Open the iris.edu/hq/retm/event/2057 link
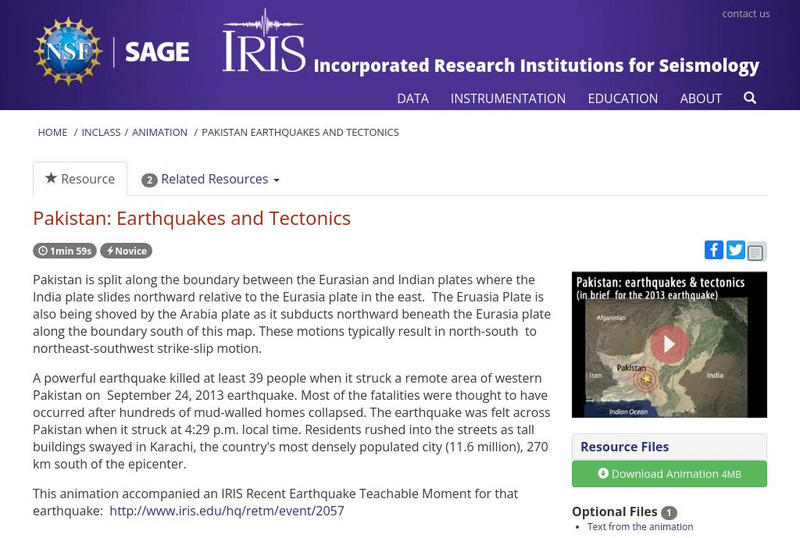The height and width of the screenshot is (538, 800). tap(227, 510)
